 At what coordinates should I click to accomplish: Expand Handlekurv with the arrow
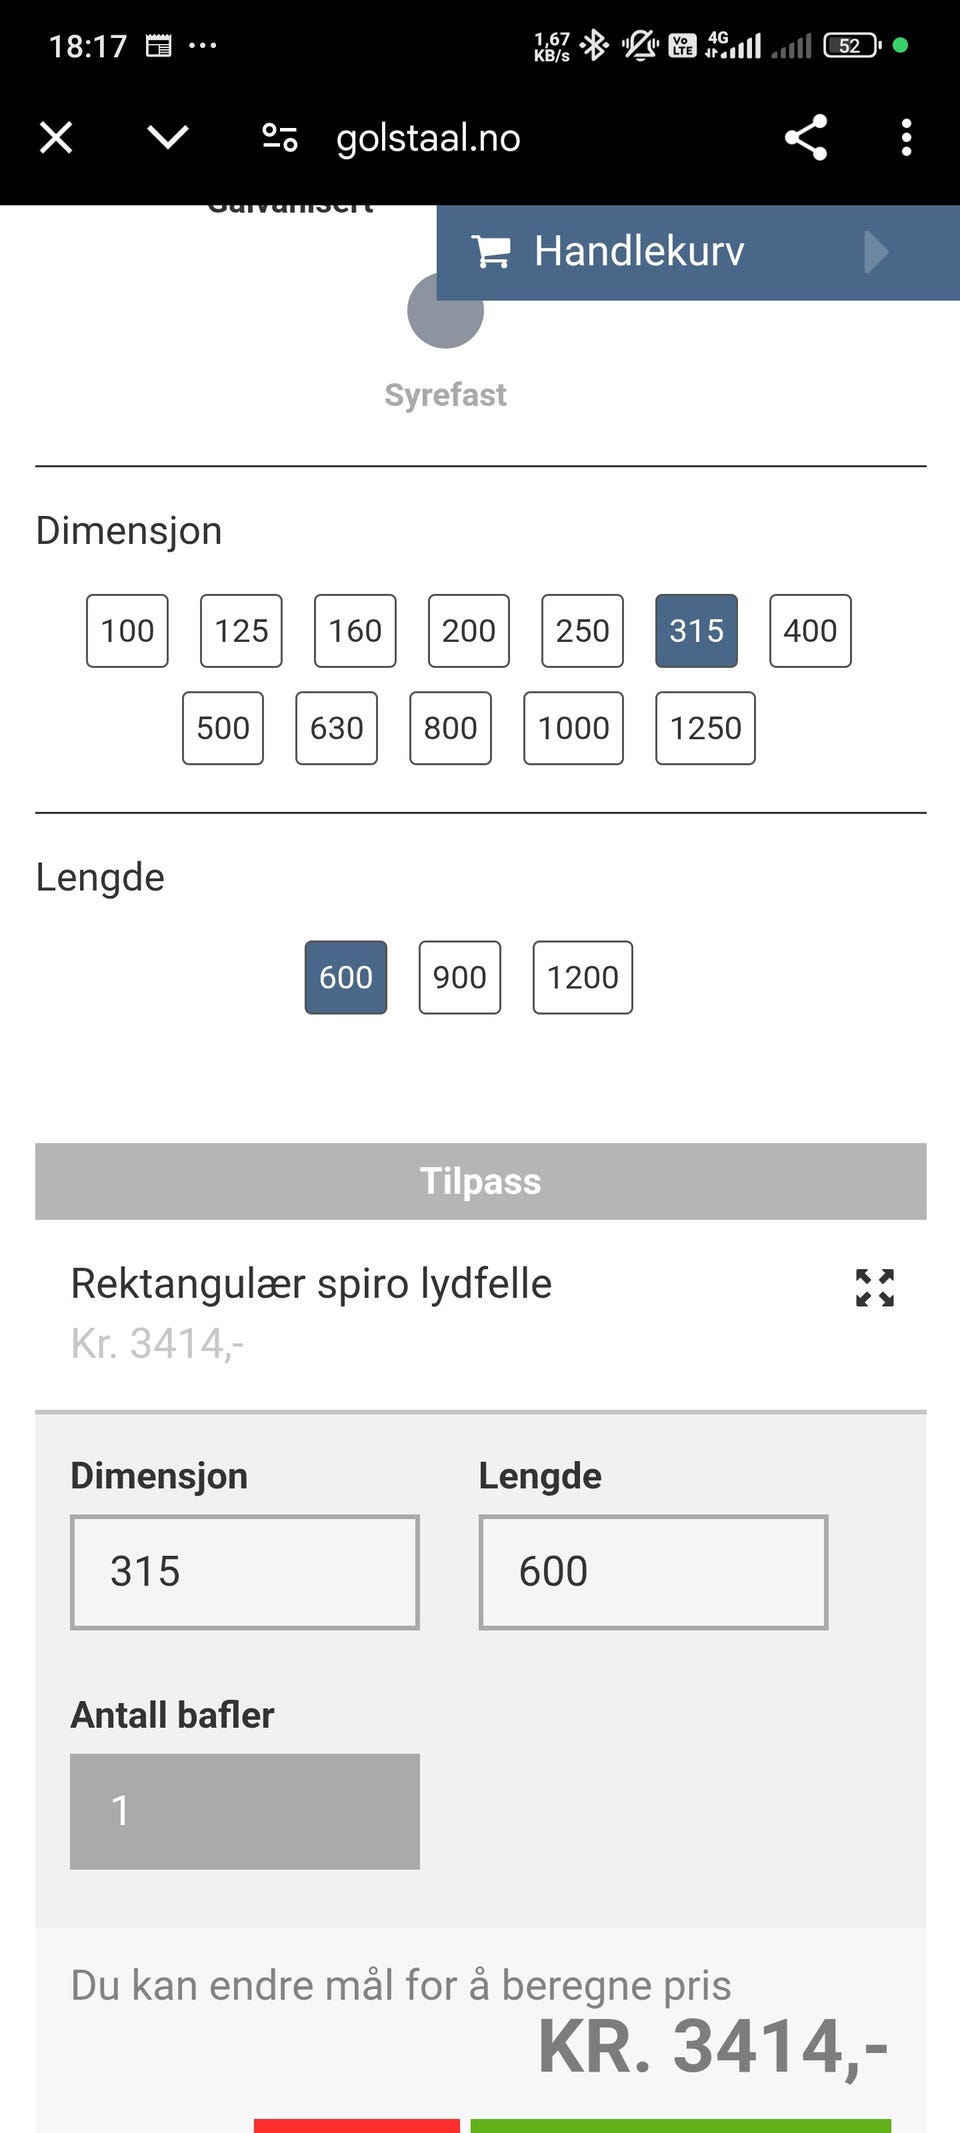pyautogui.click(x=876, y=252)
